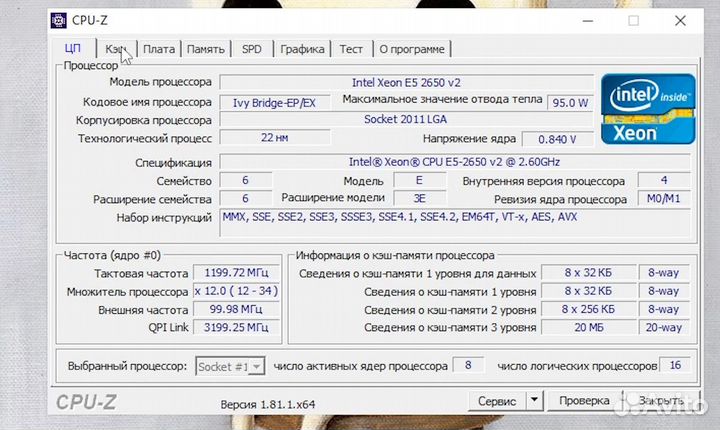Click the external frequency value 99.98 МГц
720x430 pixels.
pyautogui.click(x=236, y=309)
